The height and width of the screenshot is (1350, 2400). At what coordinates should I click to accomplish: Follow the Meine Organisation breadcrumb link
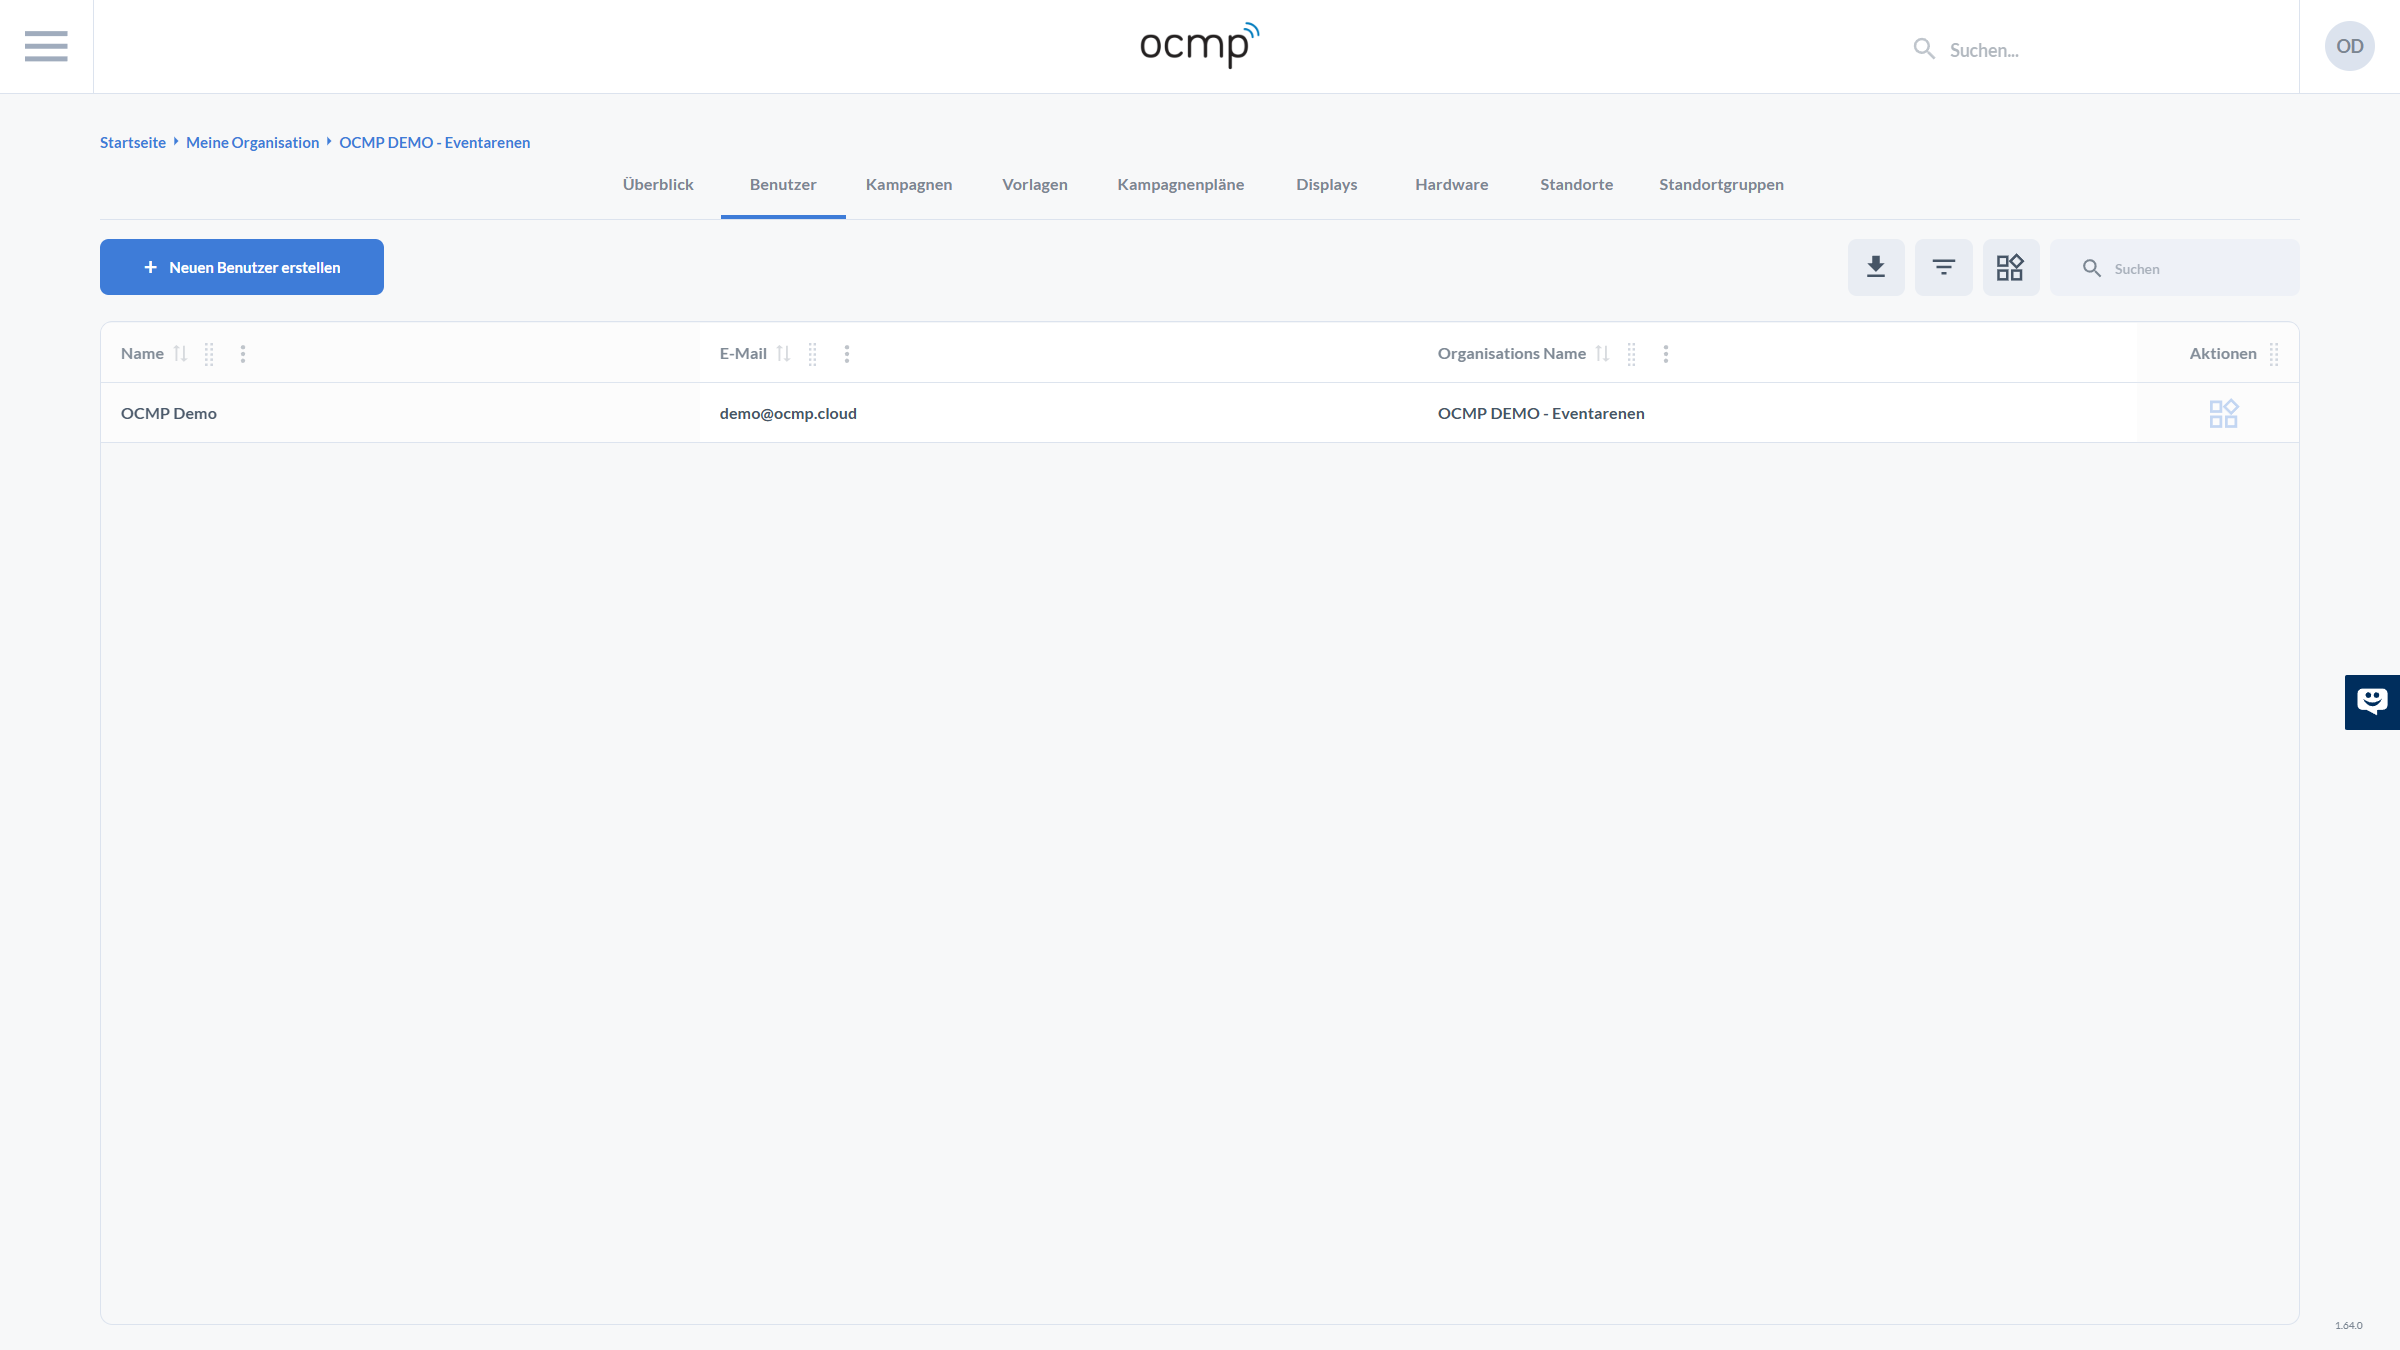[x=252, y=143]
